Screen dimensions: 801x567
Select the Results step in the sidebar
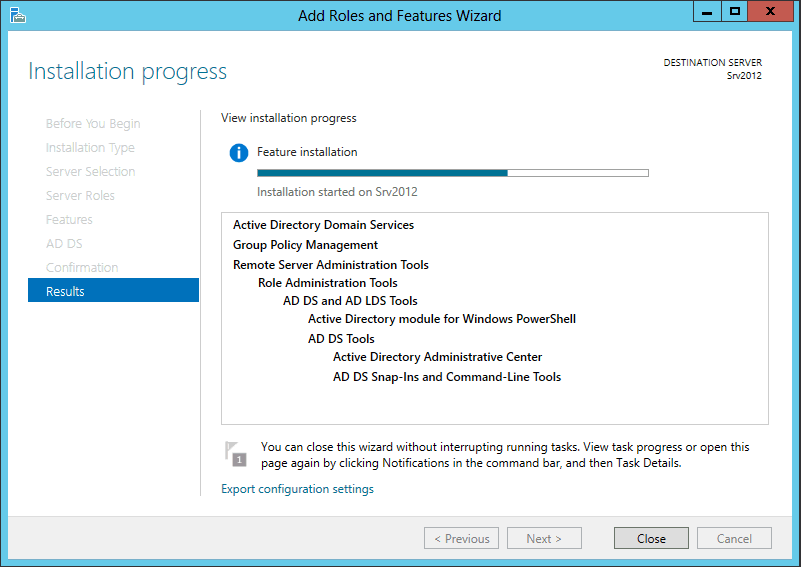pyautogui.click(x=113, y=290)
